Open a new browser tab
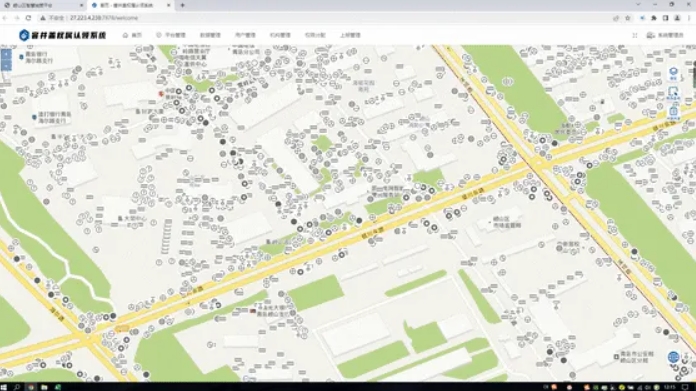This screenshot has height=391, width=696. [182, 5]
